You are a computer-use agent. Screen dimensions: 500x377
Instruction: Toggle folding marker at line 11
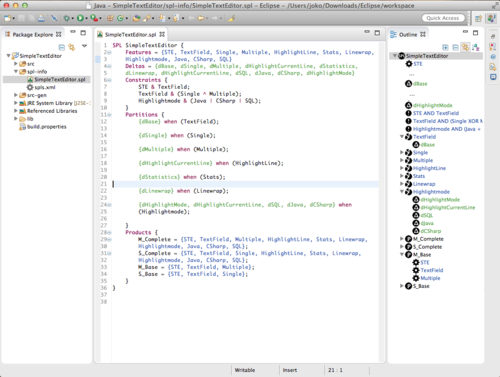[x=109, y=115]
